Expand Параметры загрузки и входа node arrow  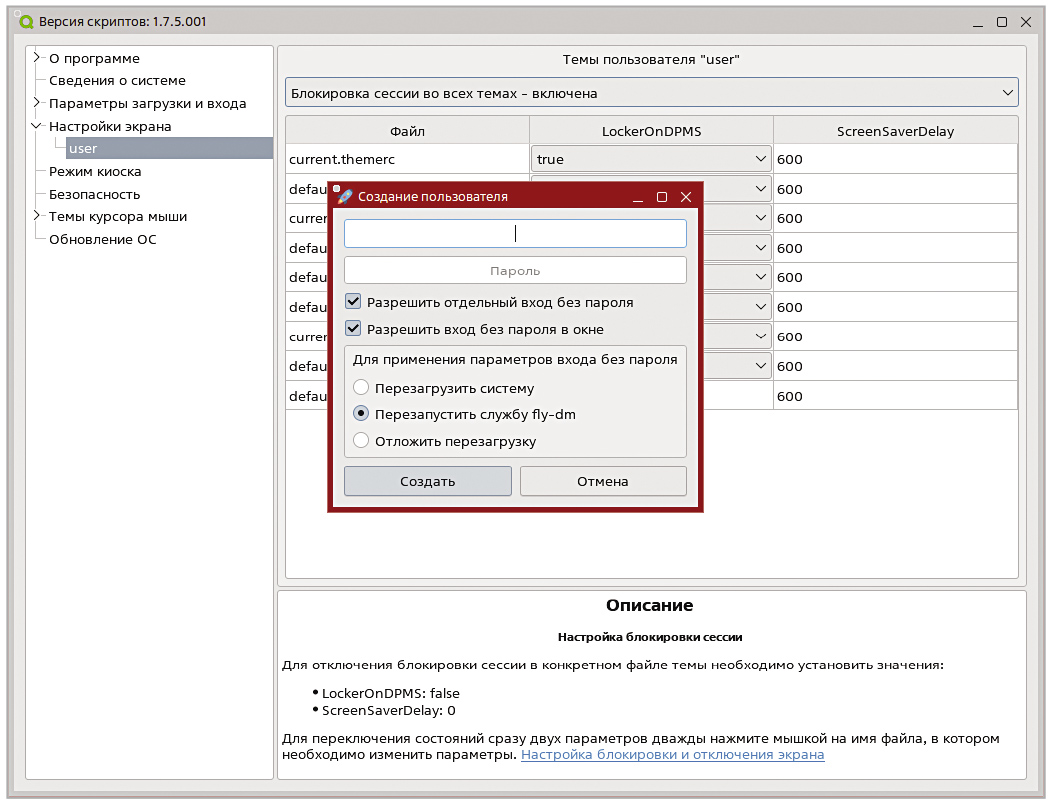tap(38, 103)
